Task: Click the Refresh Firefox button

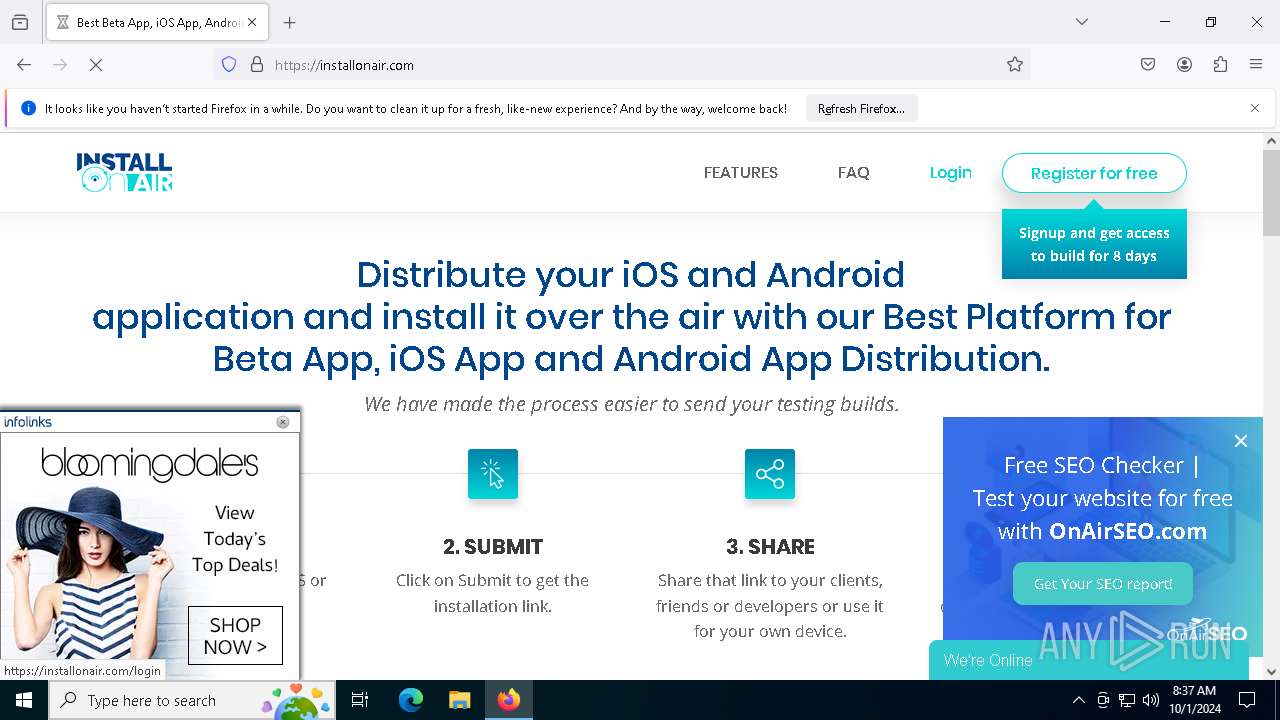Action: [861, 109]
